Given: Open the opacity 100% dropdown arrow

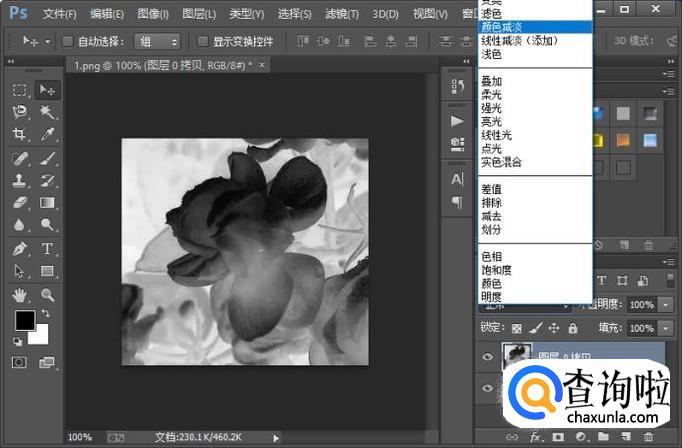Looking at the screenshot, I should [x=665, y=305].
